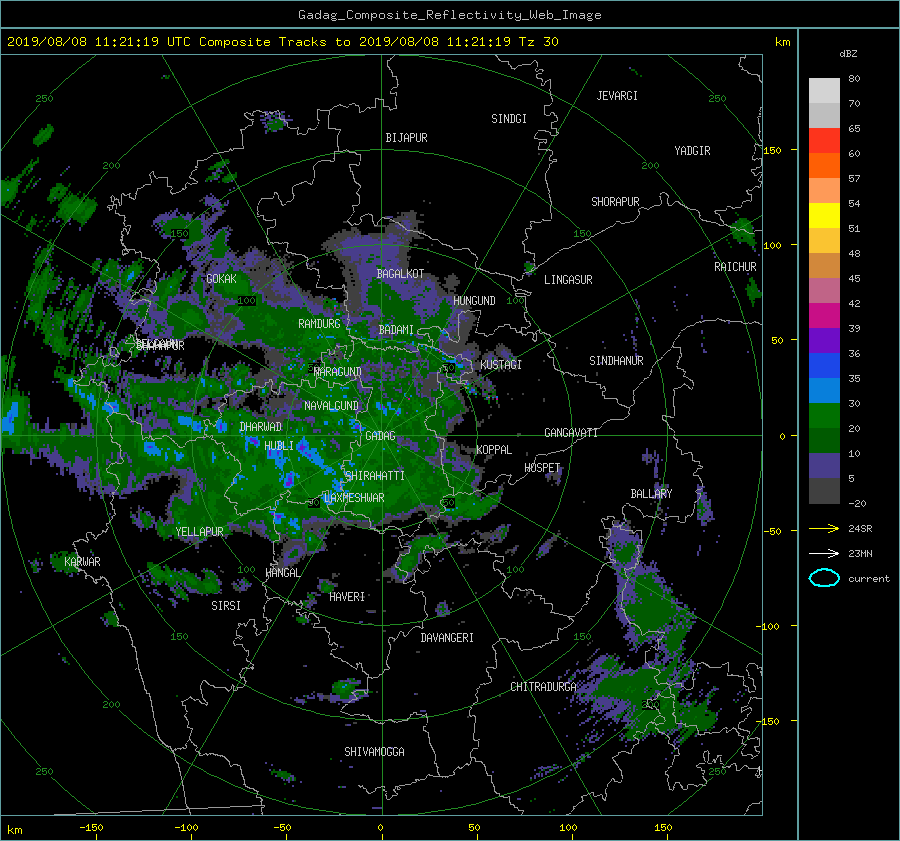The width and height of the screenshot is (900, 841).
Task: Click the DAVANGERI city label
Action: [447, 638]
